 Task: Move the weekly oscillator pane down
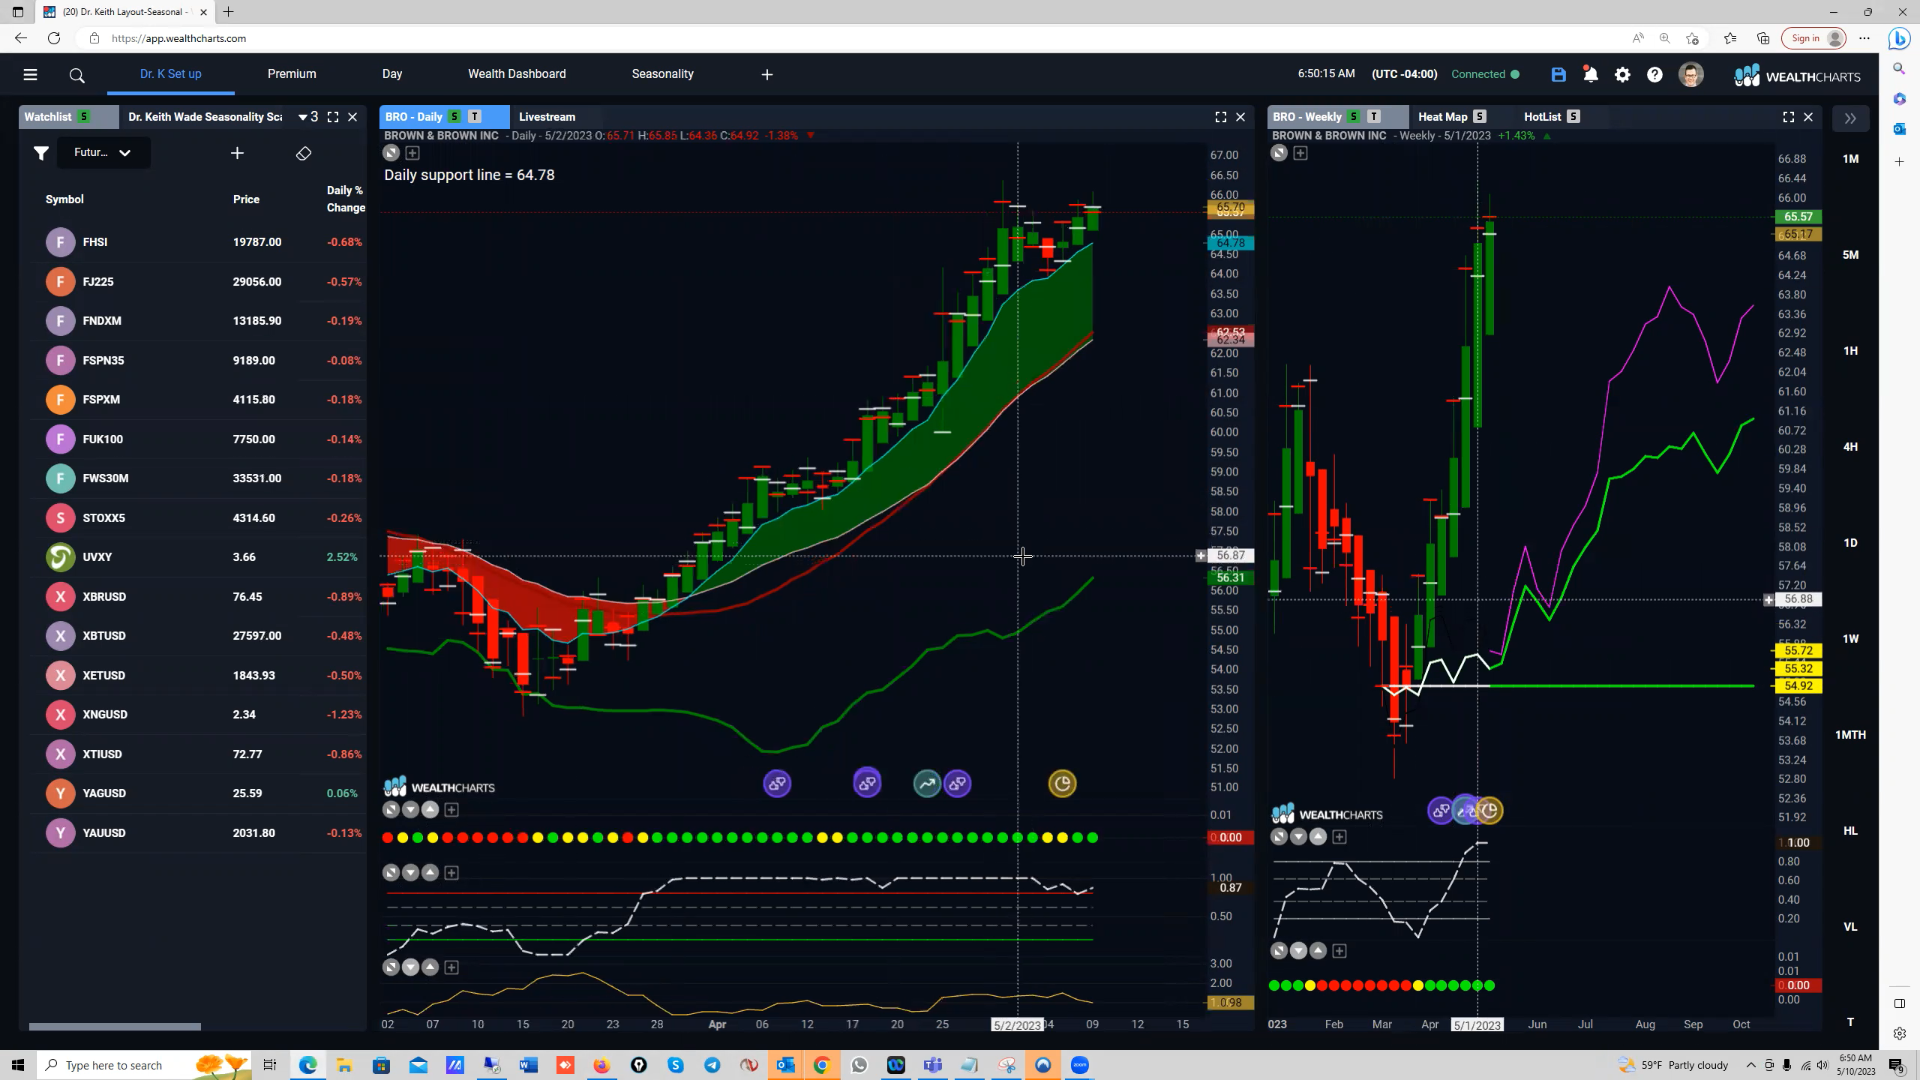click(x=1298, y=837)
